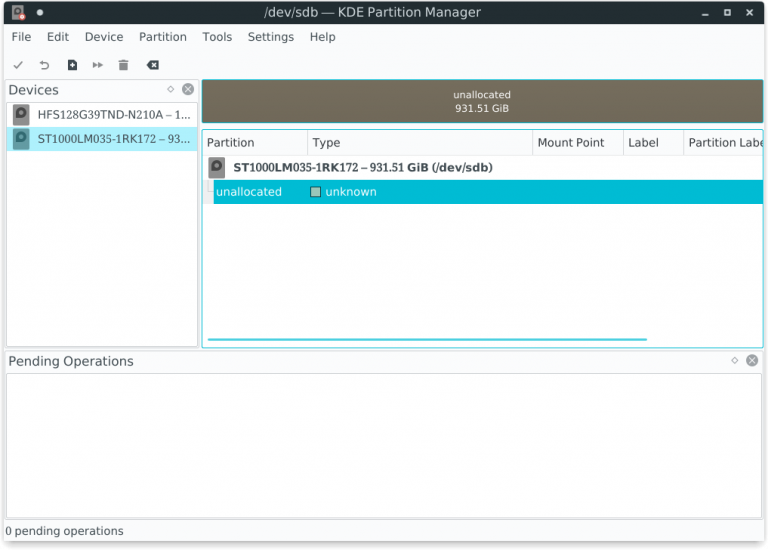This screenshot has width=768, height=550.
Task: Click the backspace-shaped Clear operations icon
Action: [153, 65]
